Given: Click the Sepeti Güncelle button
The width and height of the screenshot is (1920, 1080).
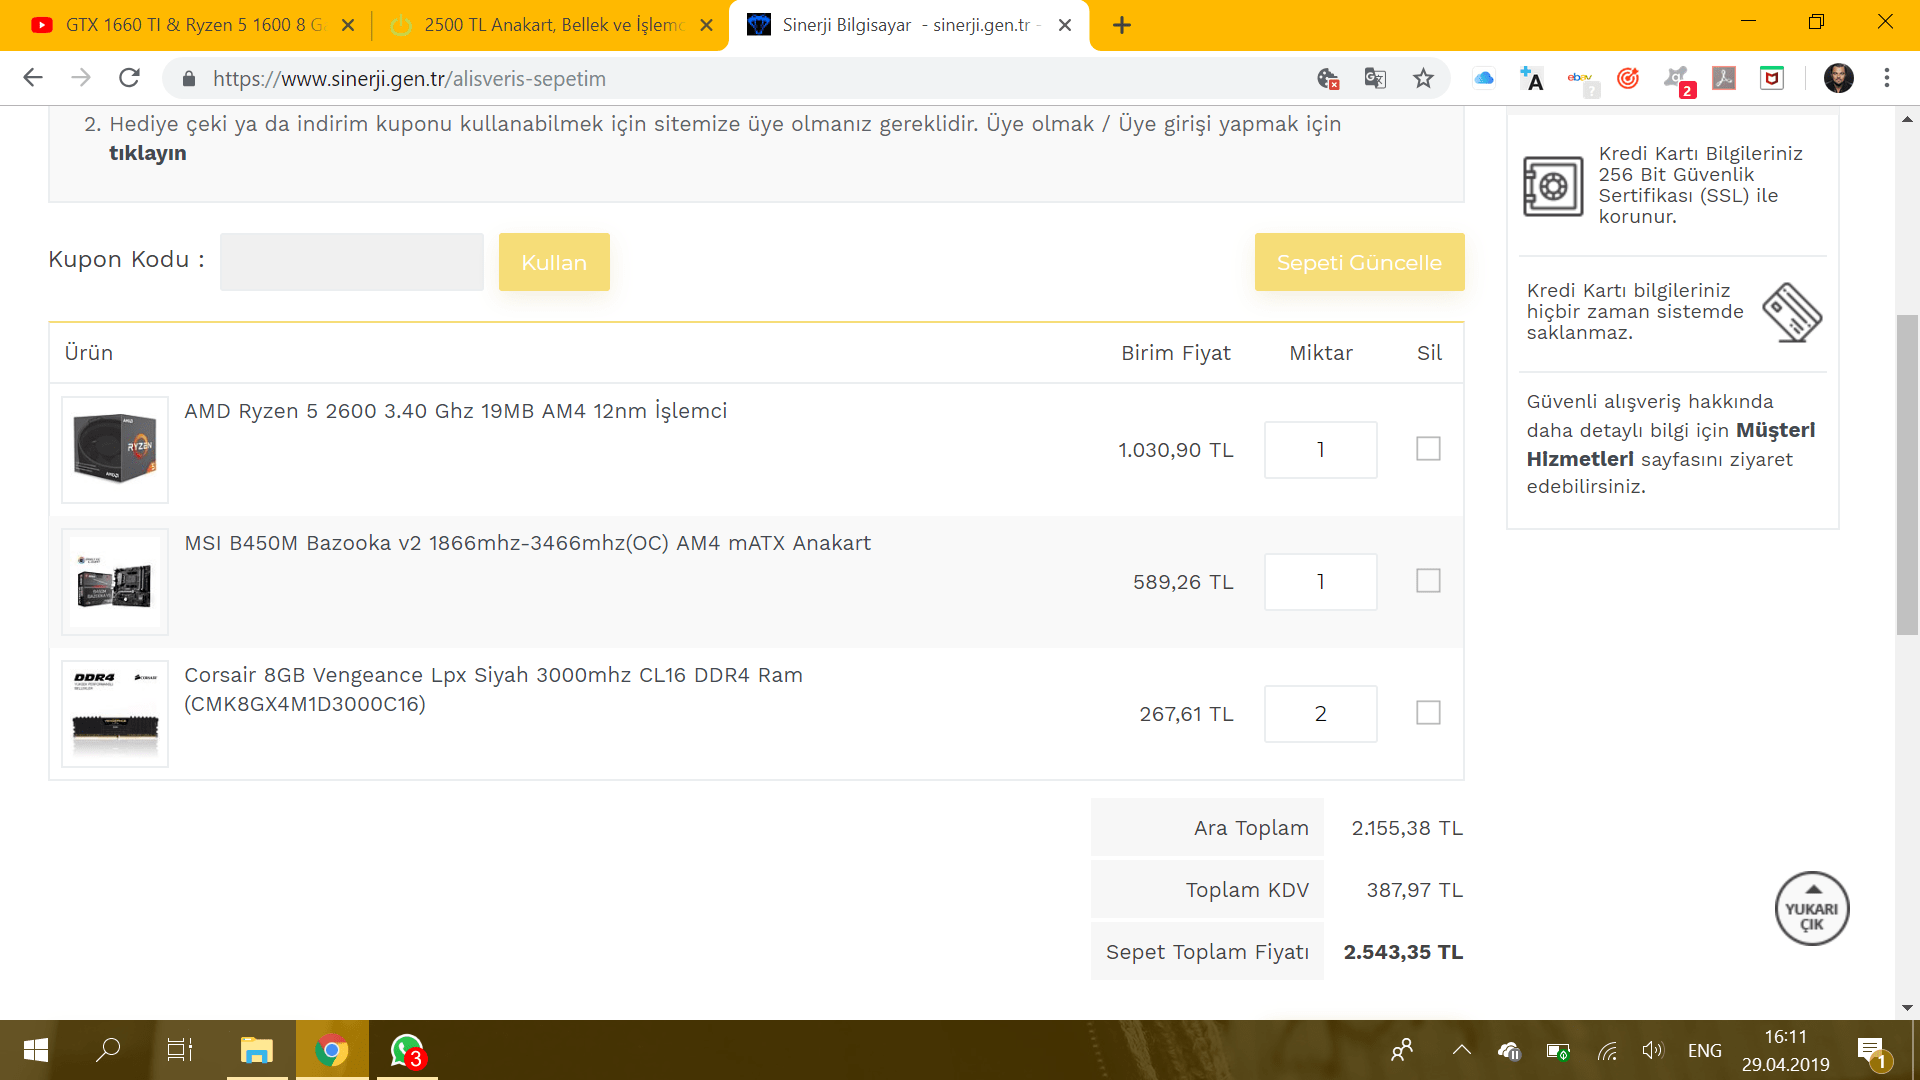Looking at the screenshot, I should point(1359,262).
